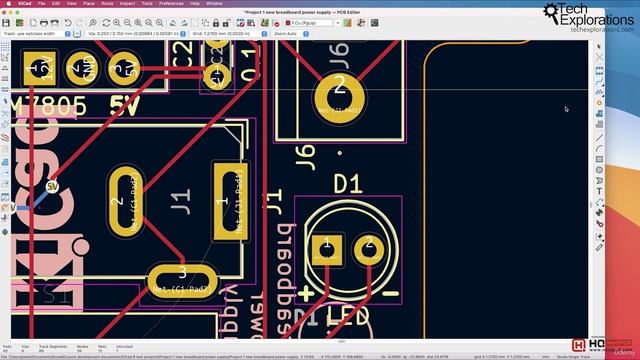640x360 pixels.
Task: Run the Design Rules Checker
Action: point(276,23)
